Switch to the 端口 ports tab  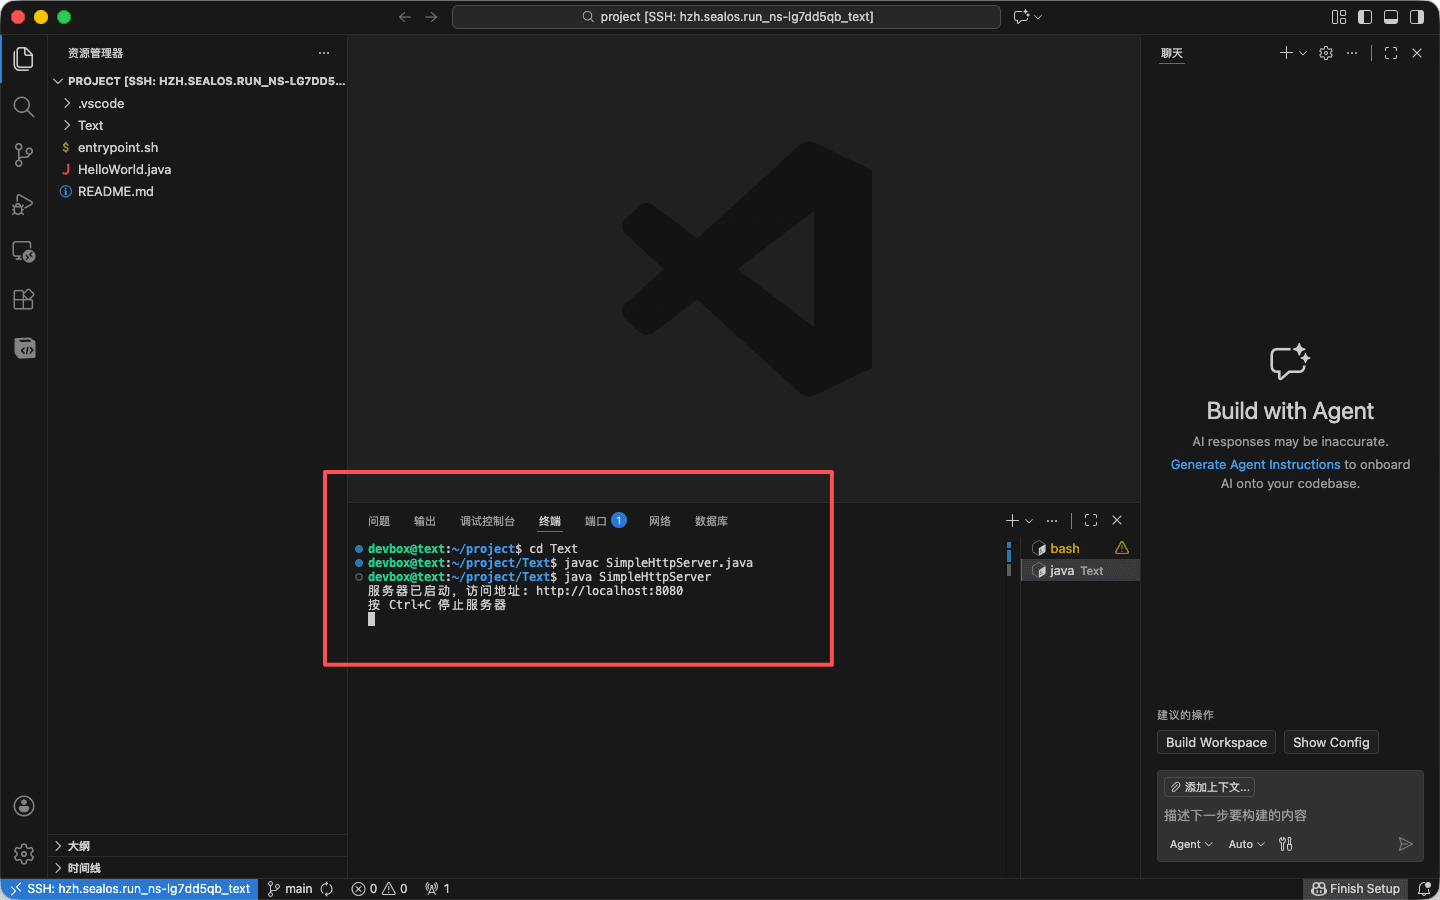coord(605,521)
